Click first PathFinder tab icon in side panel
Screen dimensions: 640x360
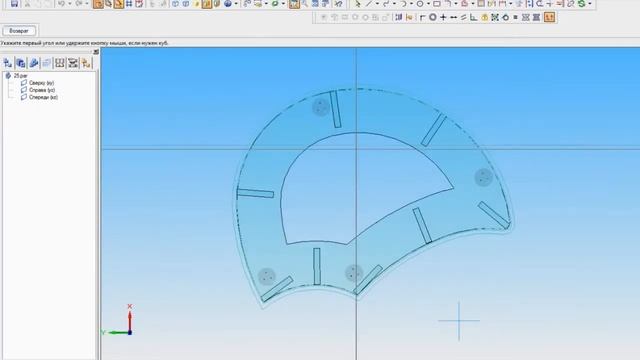[x=8, y=63]
